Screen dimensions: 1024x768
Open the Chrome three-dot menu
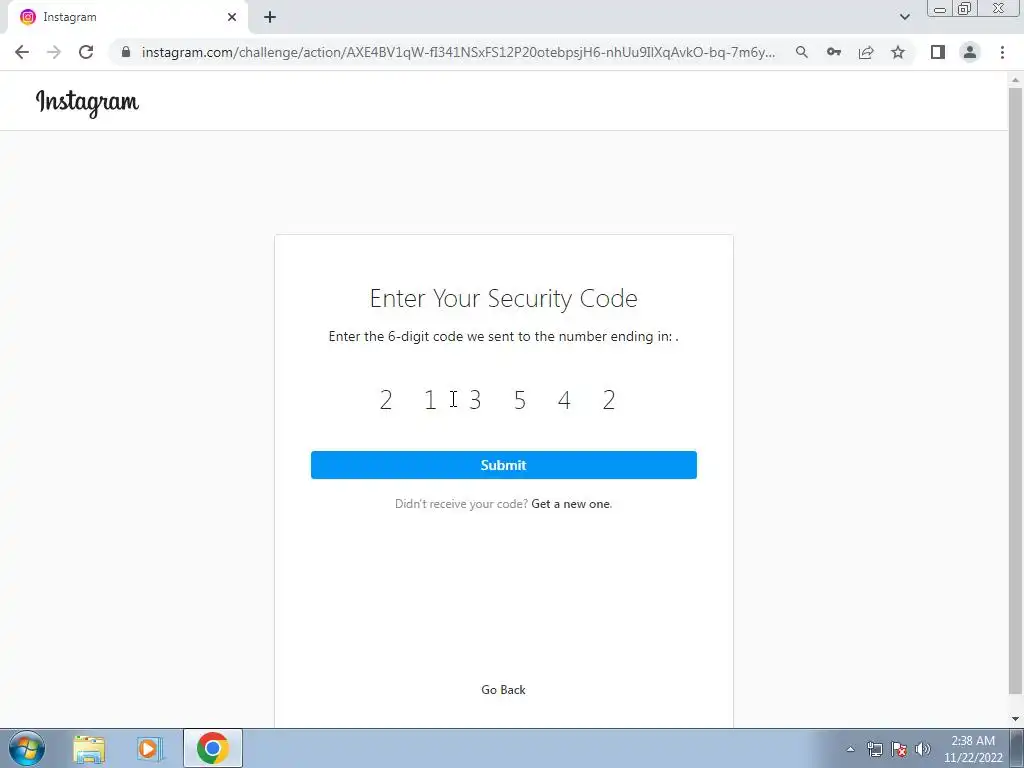tap(1002, 52)
